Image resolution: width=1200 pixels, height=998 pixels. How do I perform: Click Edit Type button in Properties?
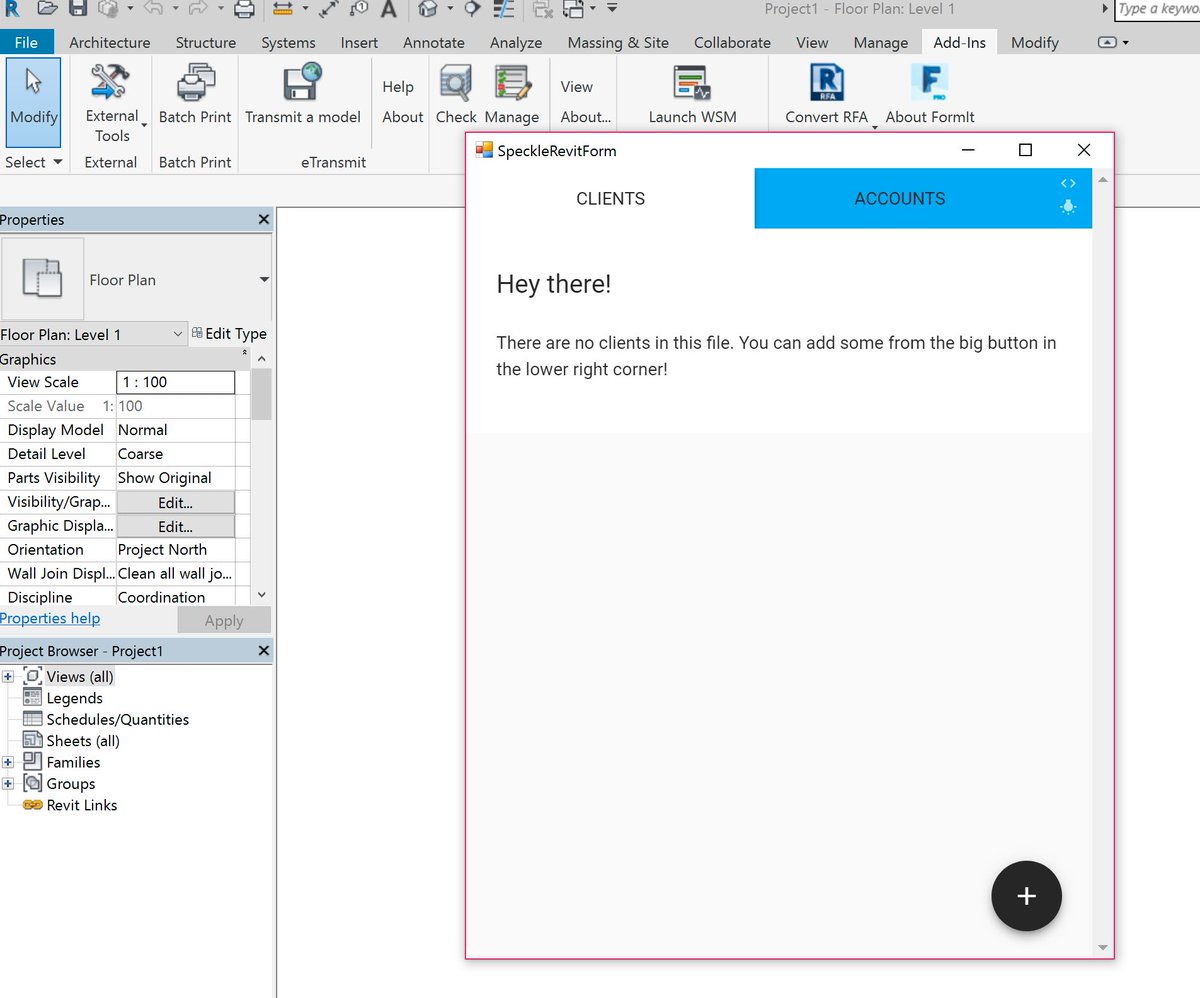click(x=229, y=334)
